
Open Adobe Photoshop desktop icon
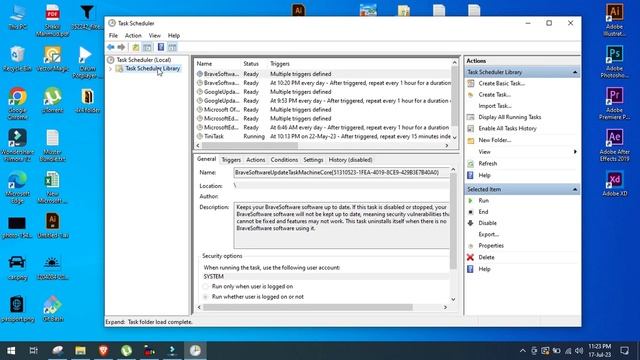pyautogui.click(x=614, y=62)
